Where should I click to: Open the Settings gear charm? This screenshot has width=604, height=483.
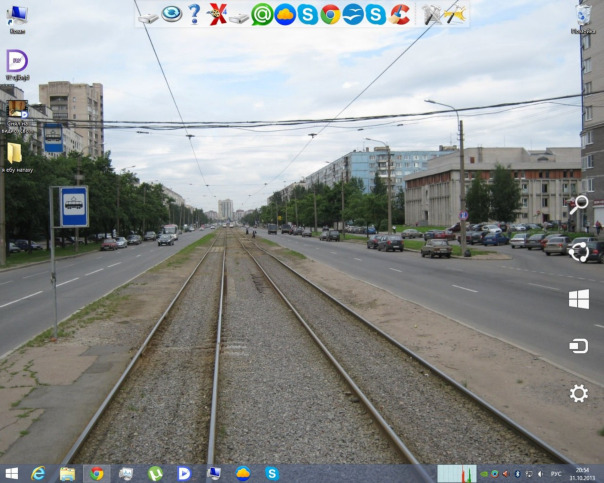click(x=579, y=393)
